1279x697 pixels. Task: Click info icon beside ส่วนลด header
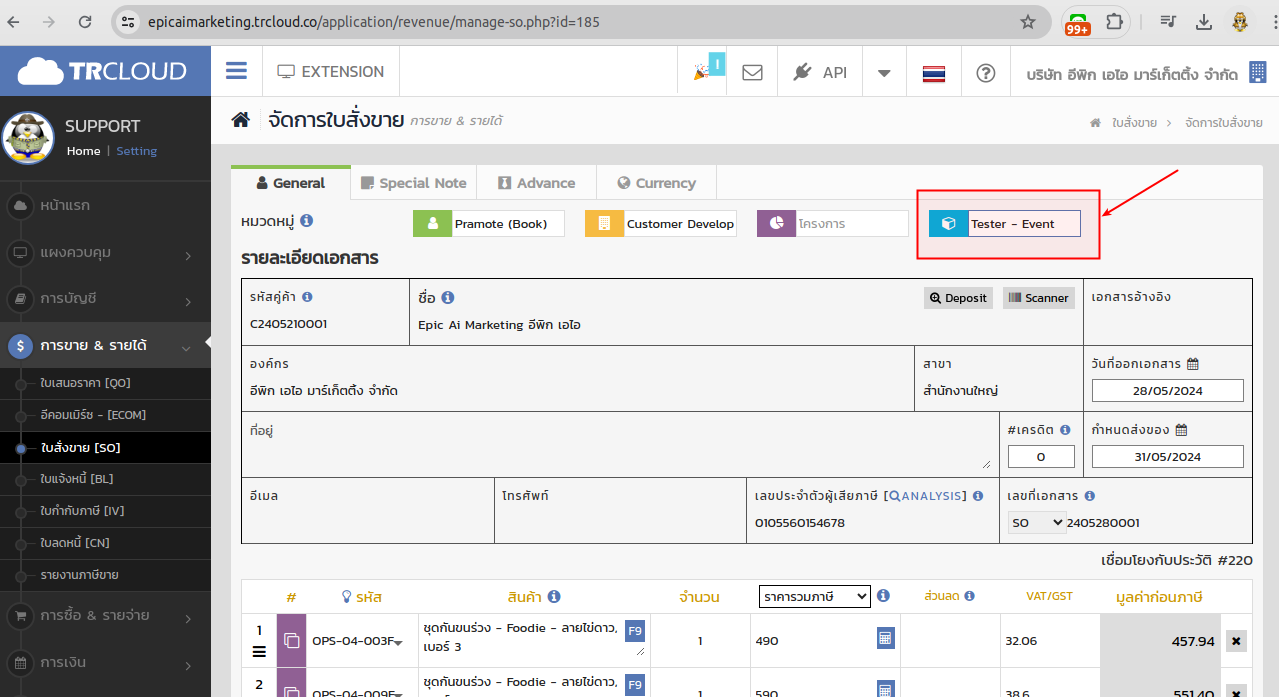click(x=970, y=596)
